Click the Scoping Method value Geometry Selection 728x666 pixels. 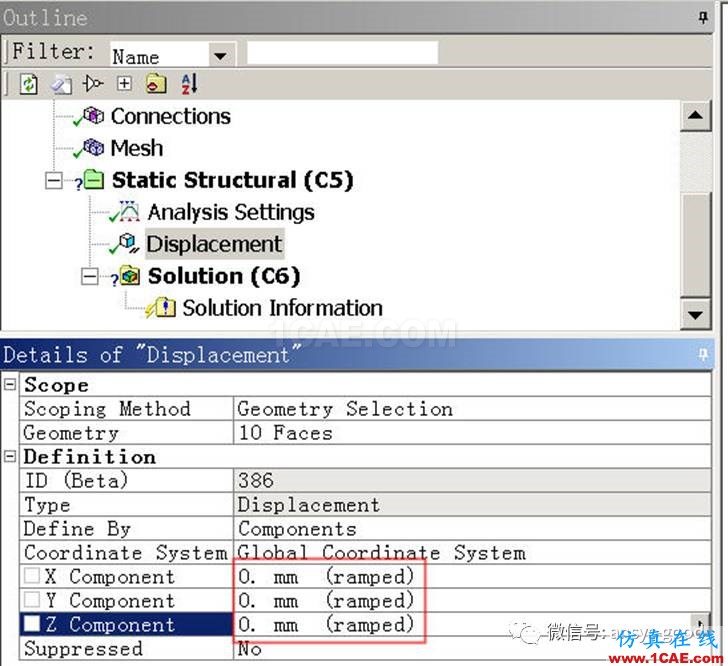coord(472,409)
